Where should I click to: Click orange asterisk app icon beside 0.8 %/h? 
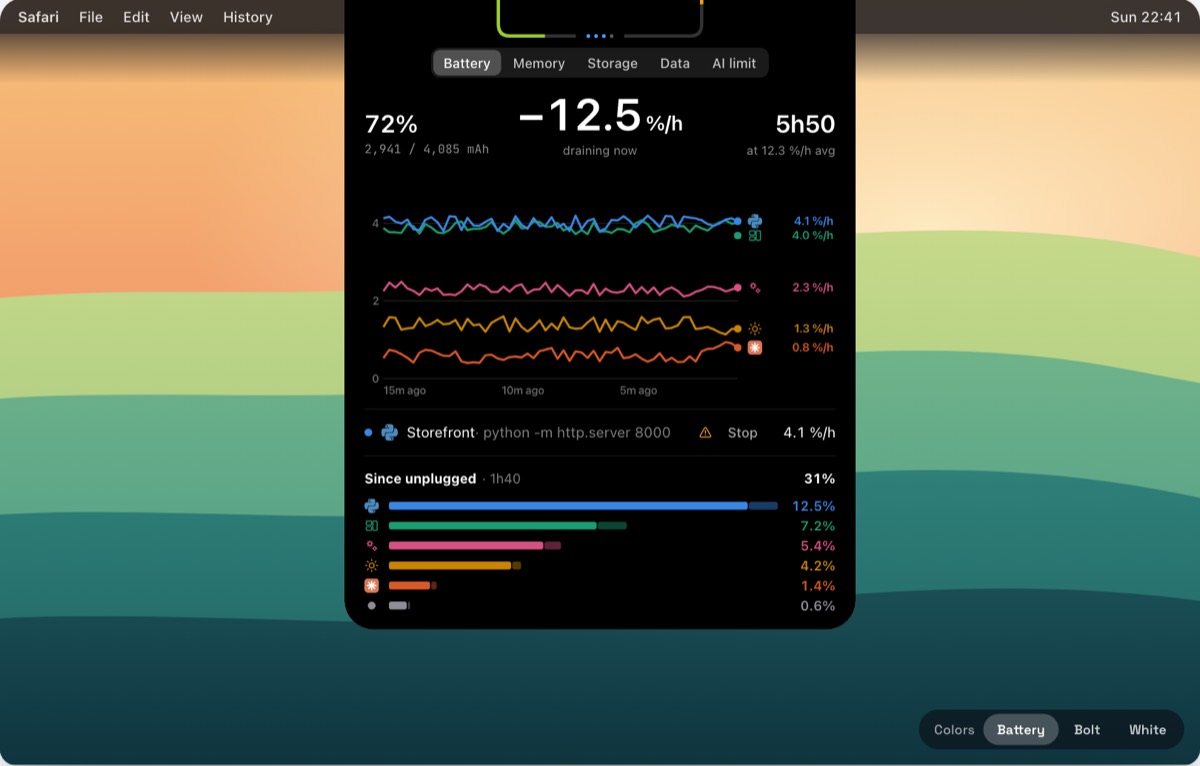click(755, 347)
